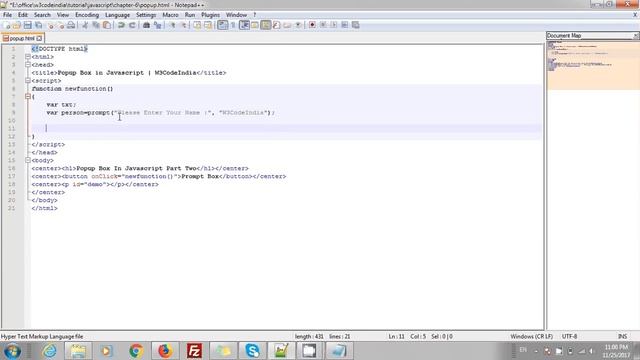Open the Function List panel icon
The image size is (640, 360).
tap(276, 25)
